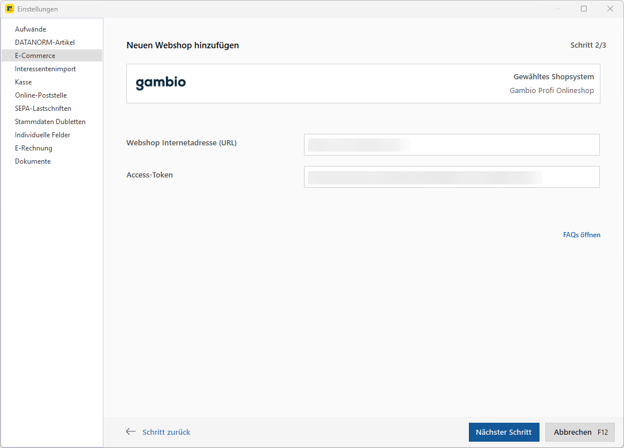Image resolution: width=624 pixels, height=448 pixels.
Task: Open Online-Poststelle settings
Action: pyautogui.click(x=40, y=95)
